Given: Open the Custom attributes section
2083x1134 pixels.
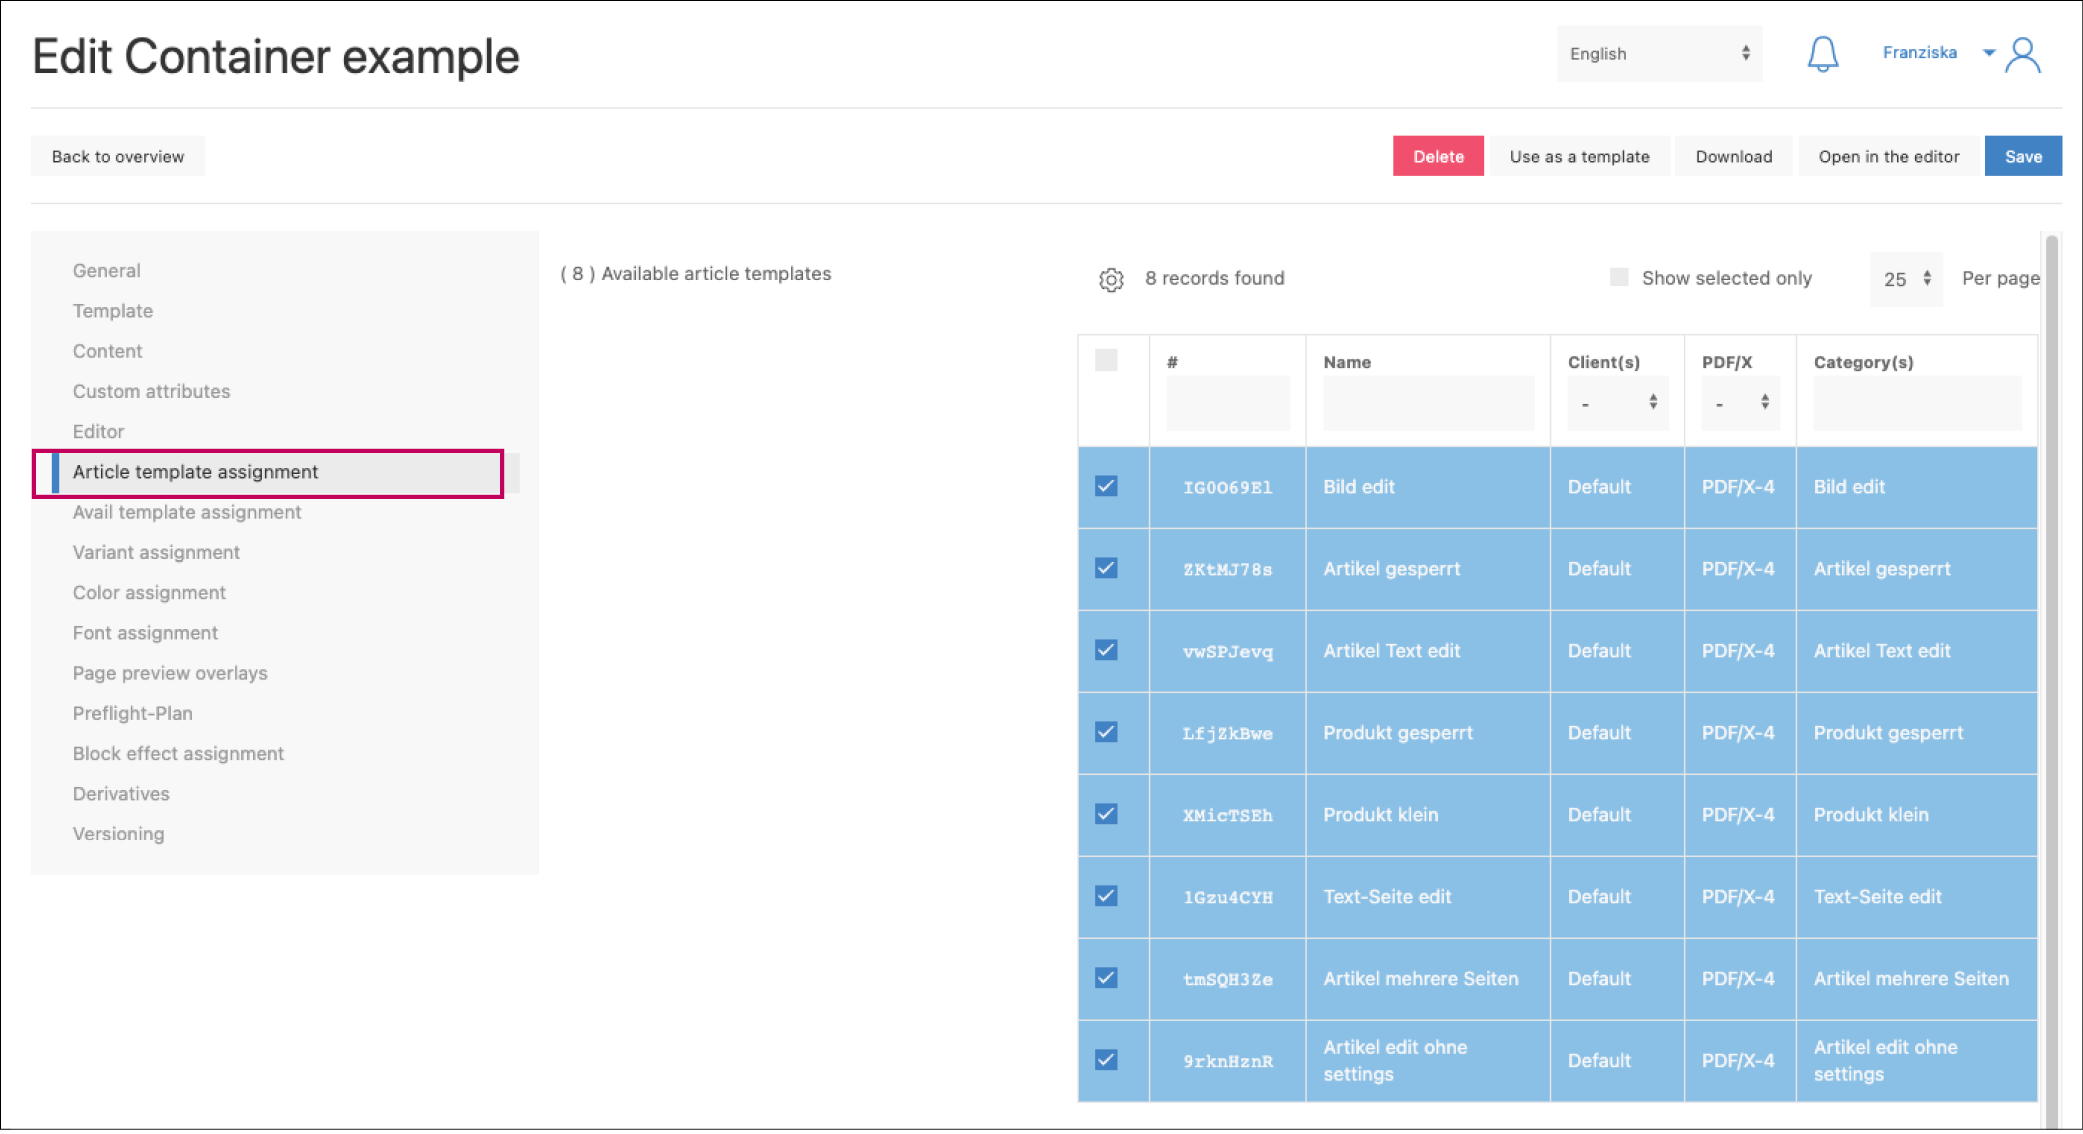Looking at the screenshot, I should [x=151, y=391].
